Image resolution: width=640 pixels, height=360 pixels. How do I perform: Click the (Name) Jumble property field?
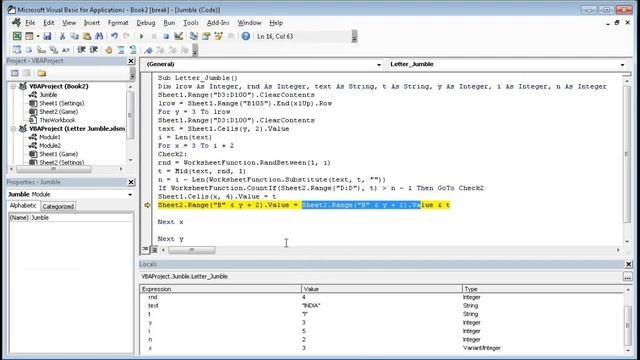point(71,218)
